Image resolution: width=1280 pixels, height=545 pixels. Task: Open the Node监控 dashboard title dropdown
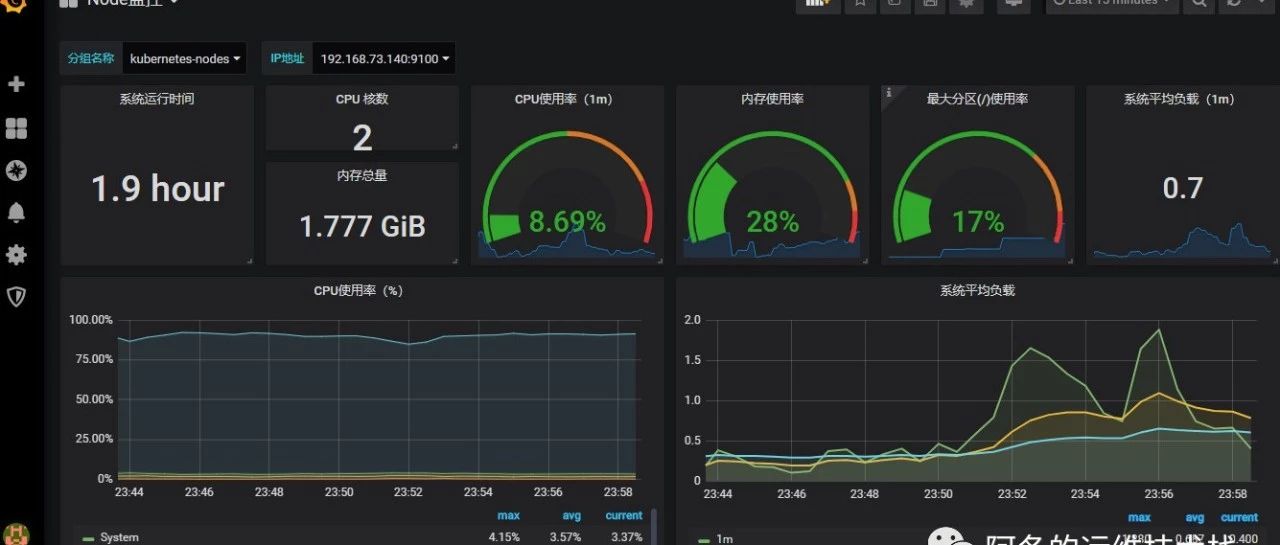pos(120,4)
